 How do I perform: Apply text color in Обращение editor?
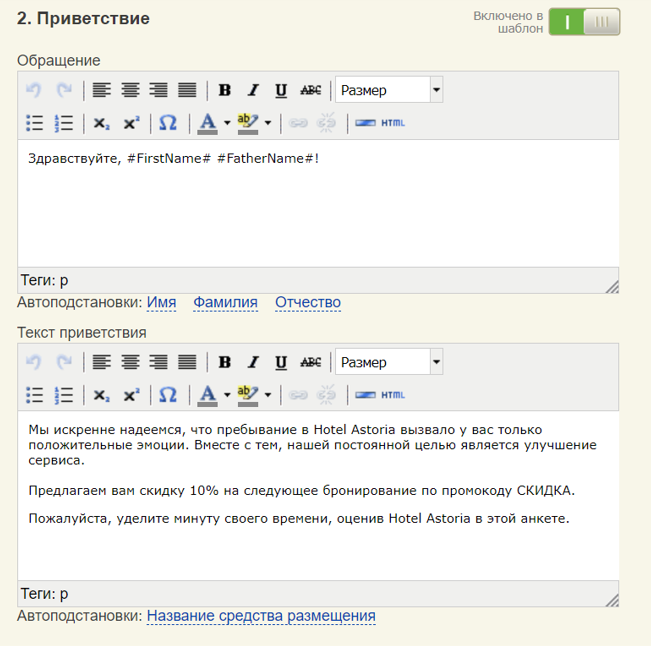click(208, 123)
